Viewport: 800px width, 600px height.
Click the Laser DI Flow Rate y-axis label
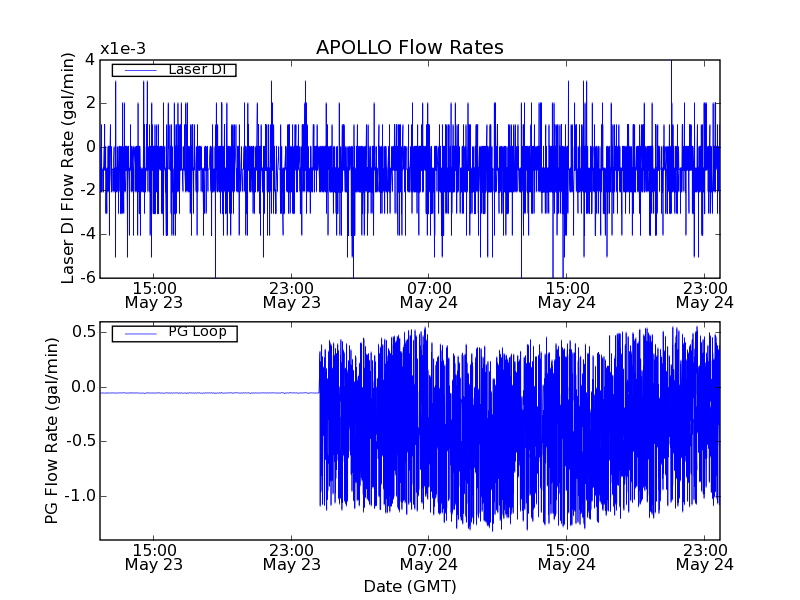69,168
